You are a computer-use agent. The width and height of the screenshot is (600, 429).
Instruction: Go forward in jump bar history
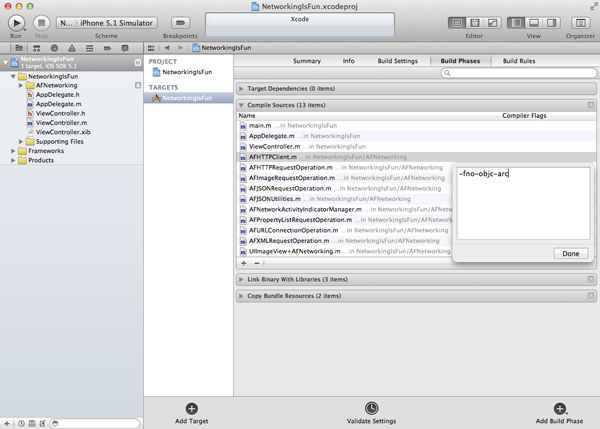(180, 48)
